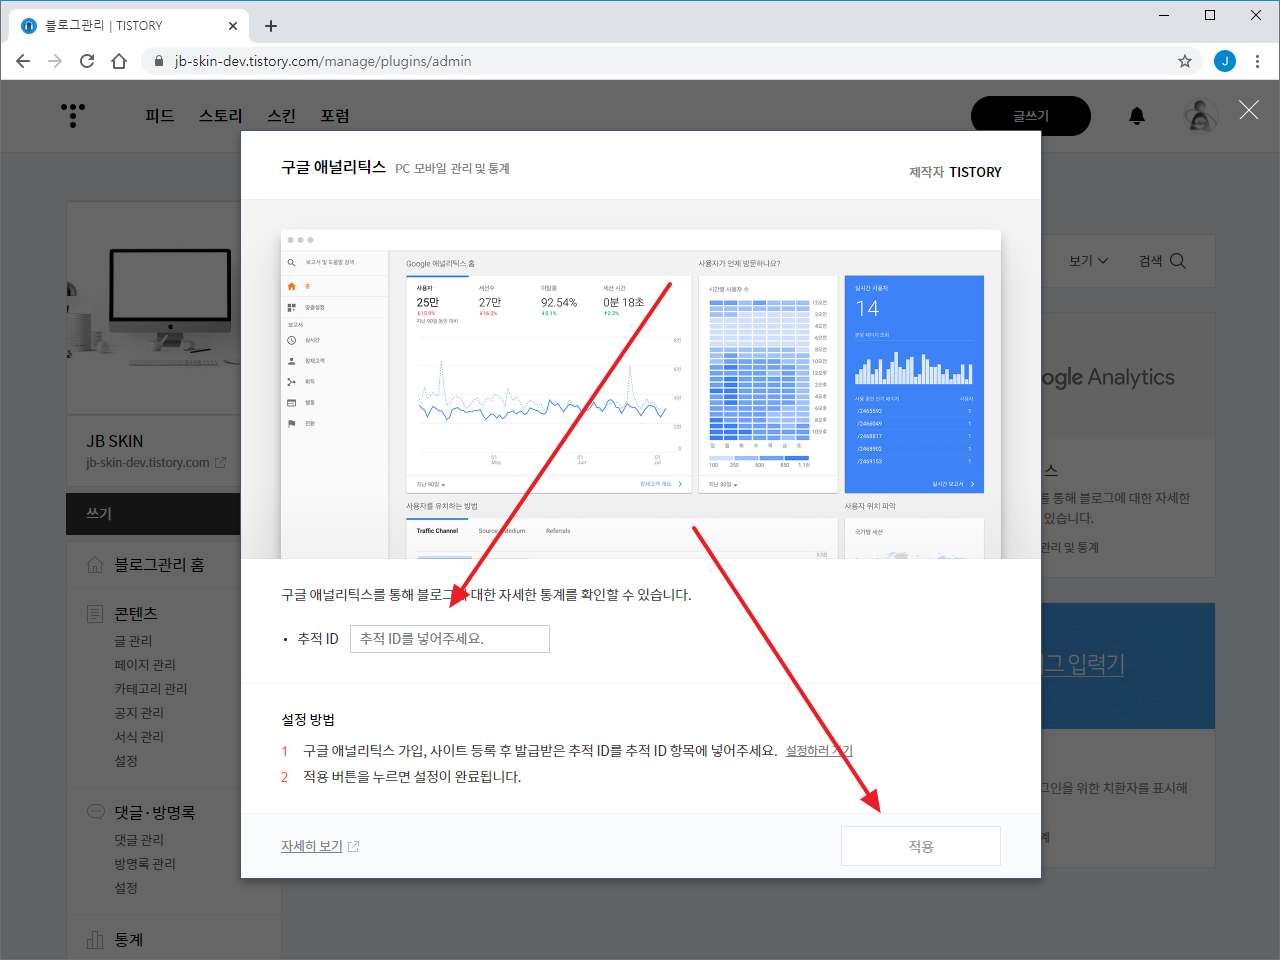The height and width of the screenshot is (960, 1280).
Task: Open 글 관리 in sidebar
Action: click(x=133, y=641)
